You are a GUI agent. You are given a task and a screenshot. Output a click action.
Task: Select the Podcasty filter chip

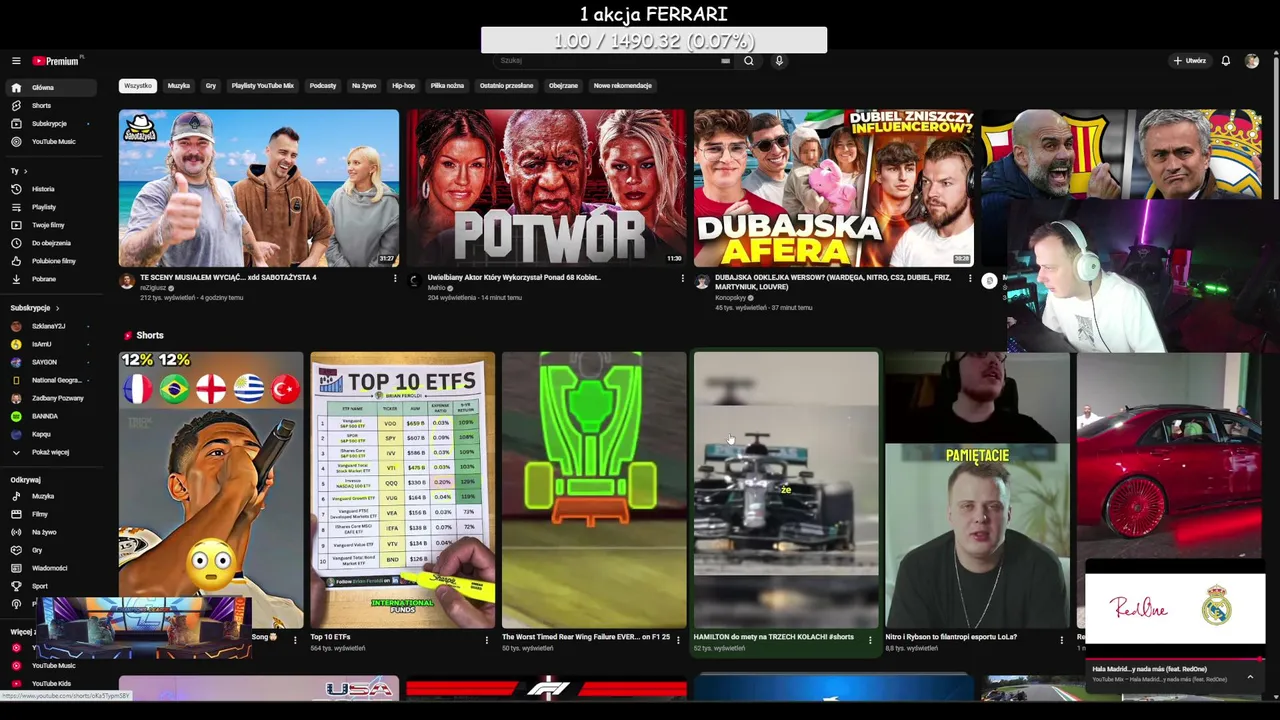pyautogui.click(x=323, y=86)
